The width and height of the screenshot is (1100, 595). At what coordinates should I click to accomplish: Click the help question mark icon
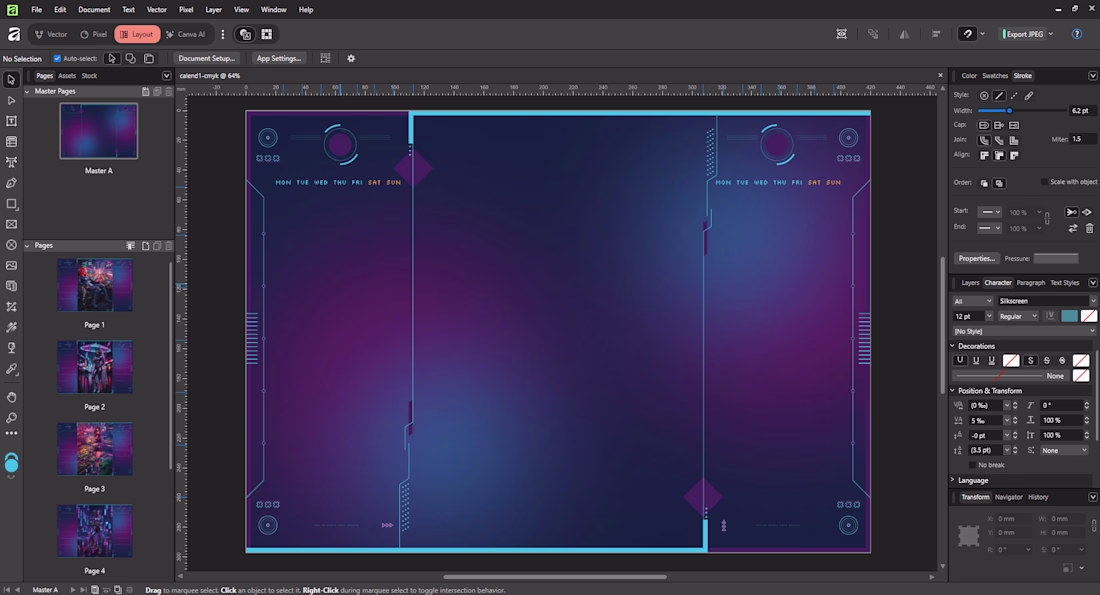tap(1077, 34)
